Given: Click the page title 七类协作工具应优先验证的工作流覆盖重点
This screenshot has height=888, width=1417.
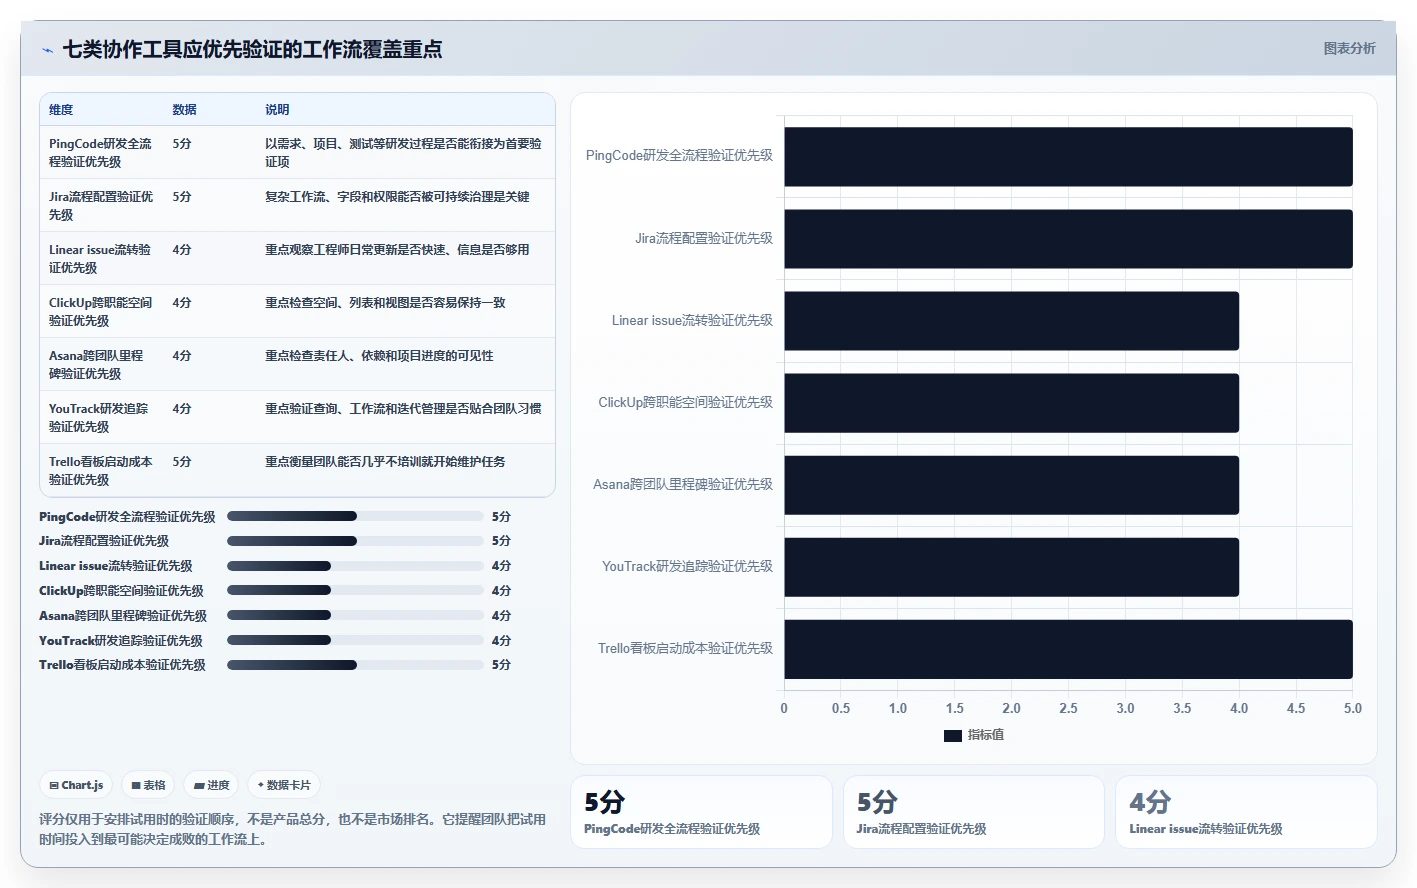Looking at the screenshot, I should click(x=252, y=49).
